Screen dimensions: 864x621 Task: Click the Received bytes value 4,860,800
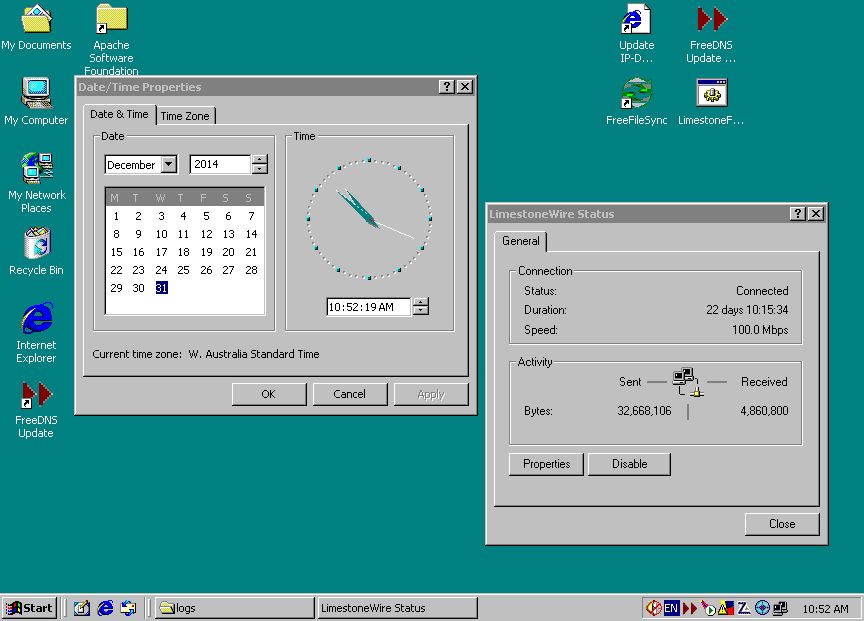pyautogui.click(x=764, y=411)
